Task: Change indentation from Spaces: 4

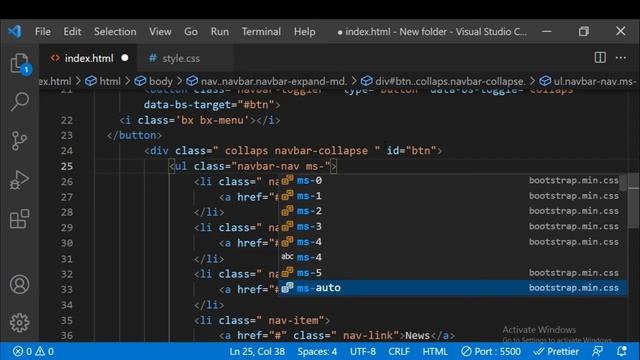Action: point(317,351)
